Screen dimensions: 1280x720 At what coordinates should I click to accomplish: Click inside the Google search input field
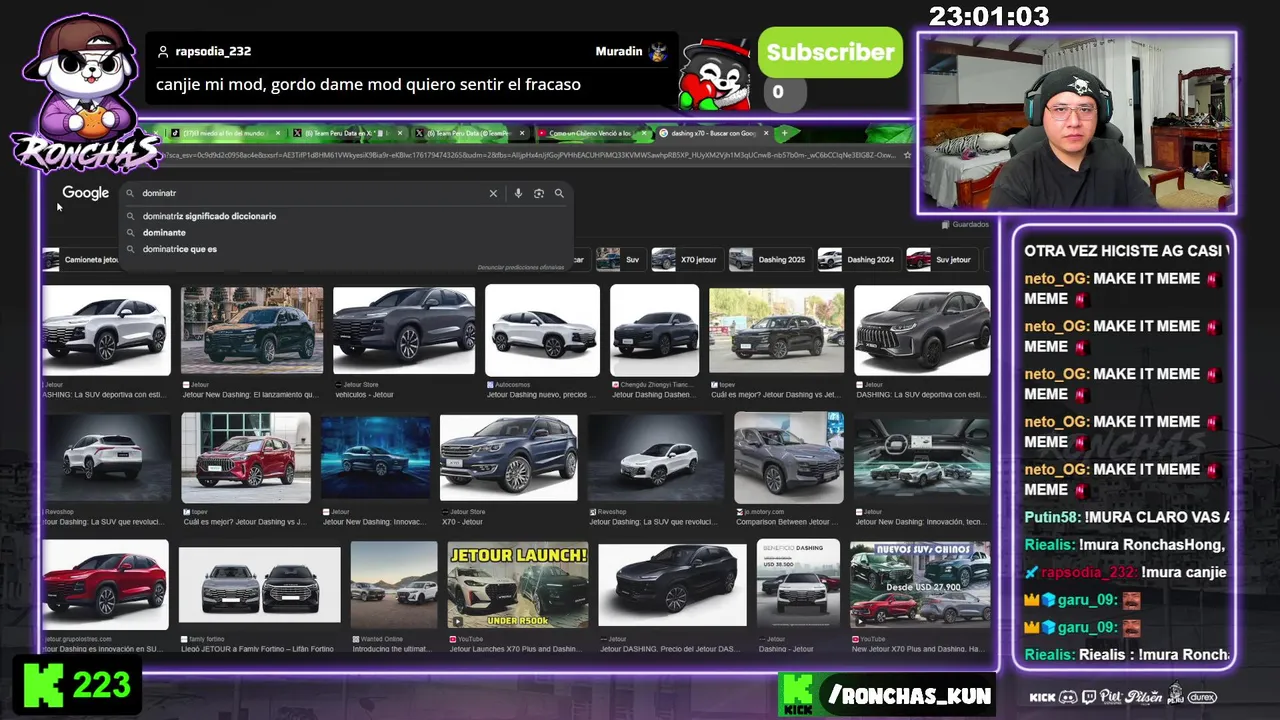[x=310, y=193]
